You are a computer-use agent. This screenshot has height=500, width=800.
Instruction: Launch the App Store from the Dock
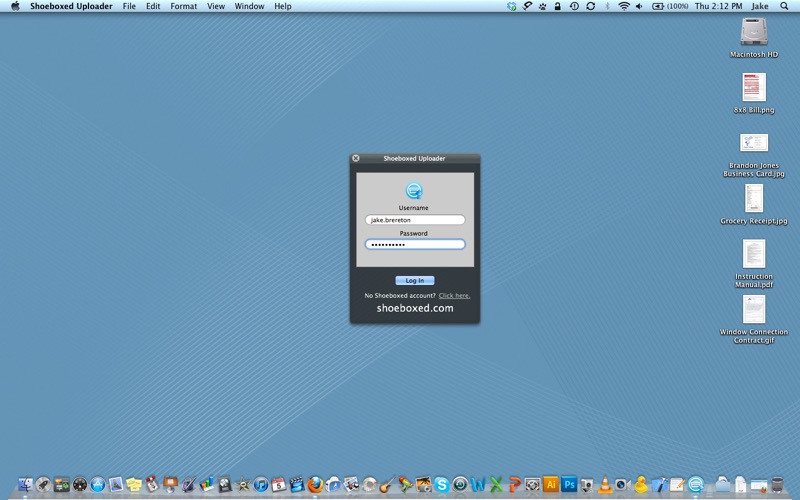tap(98, 484)
